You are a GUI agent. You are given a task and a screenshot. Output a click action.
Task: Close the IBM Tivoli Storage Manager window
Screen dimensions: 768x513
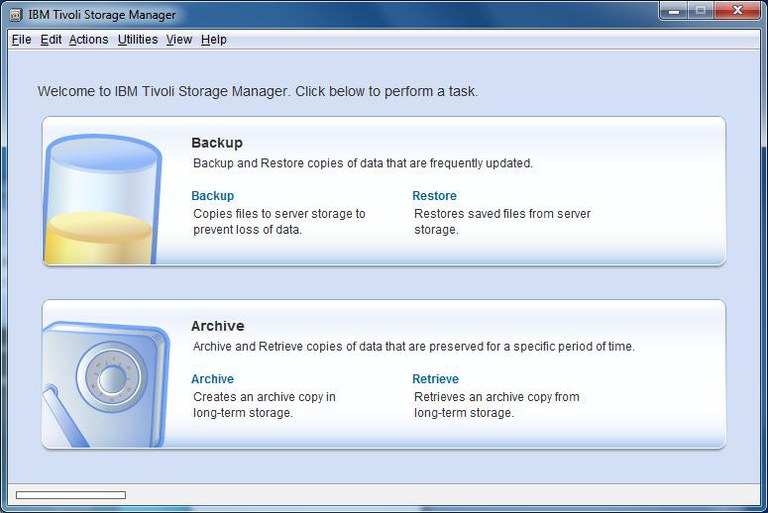[x=737, y=11]
